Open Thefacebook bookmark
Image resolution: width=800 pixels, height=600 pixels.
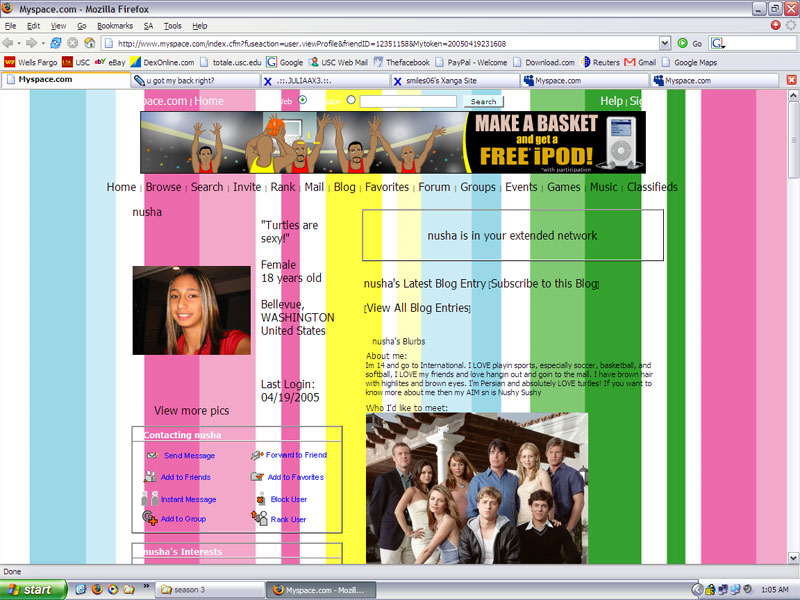point(401,62)
